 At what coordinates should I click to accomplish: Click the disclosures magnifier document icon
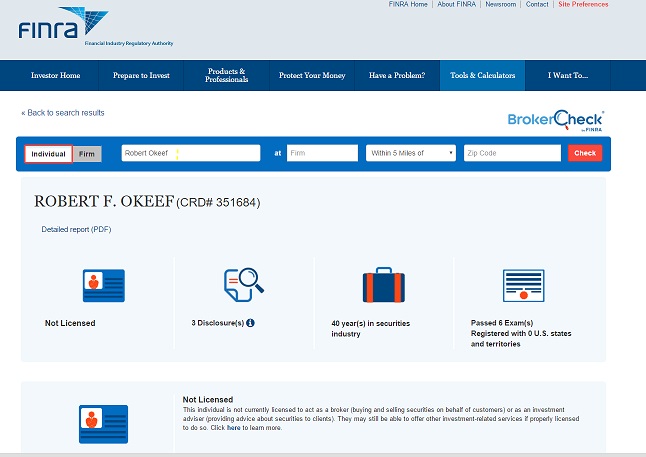click(243, 284)
